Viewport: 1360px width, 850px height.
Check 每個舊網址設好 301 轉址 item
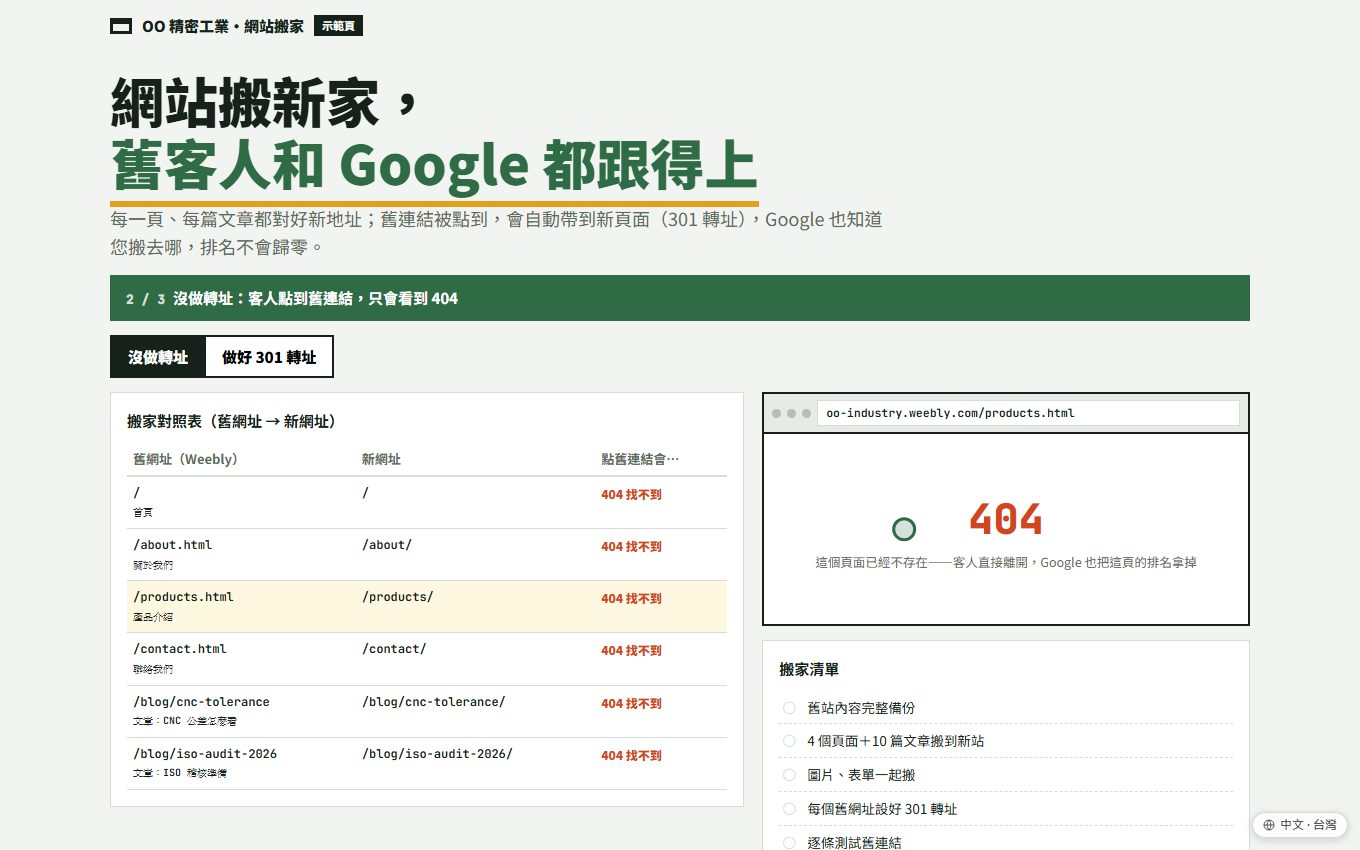(x=789, y=809)
